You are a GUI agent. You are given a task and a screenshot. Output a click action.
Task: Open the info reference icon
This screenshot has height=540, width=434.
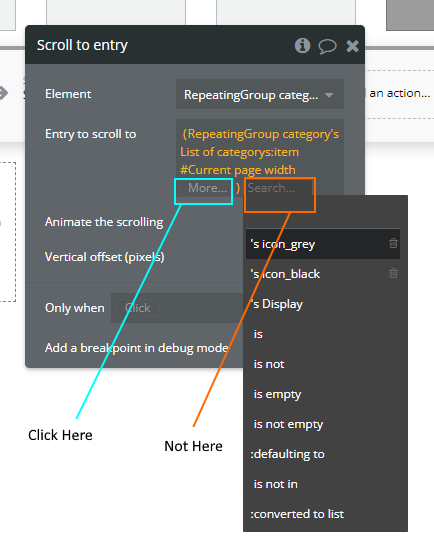point(302,45)
